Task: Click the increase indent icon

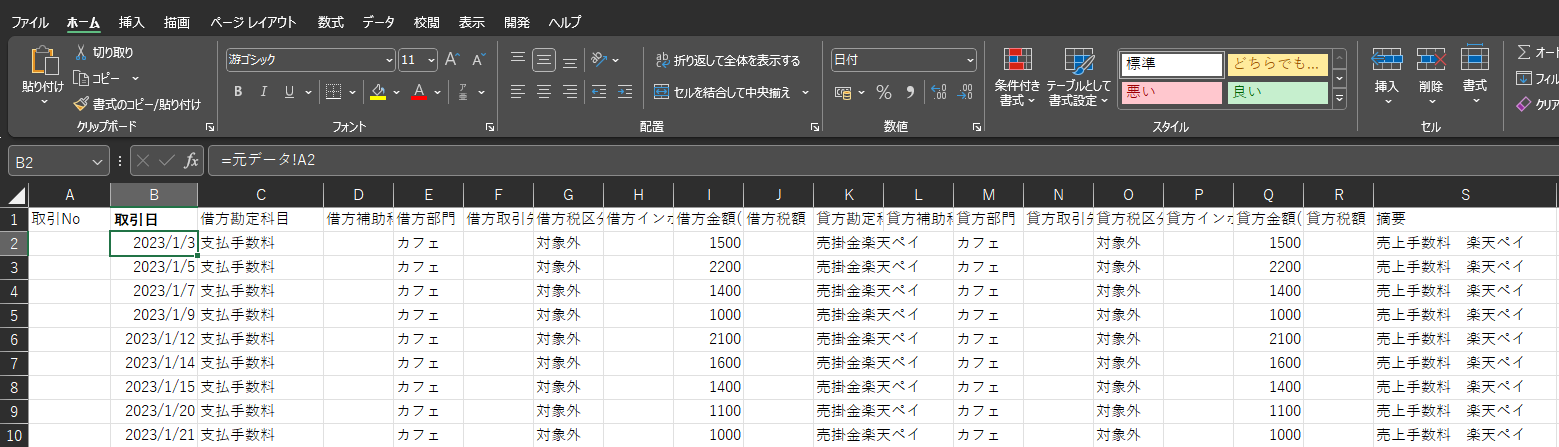Action: 626,92
